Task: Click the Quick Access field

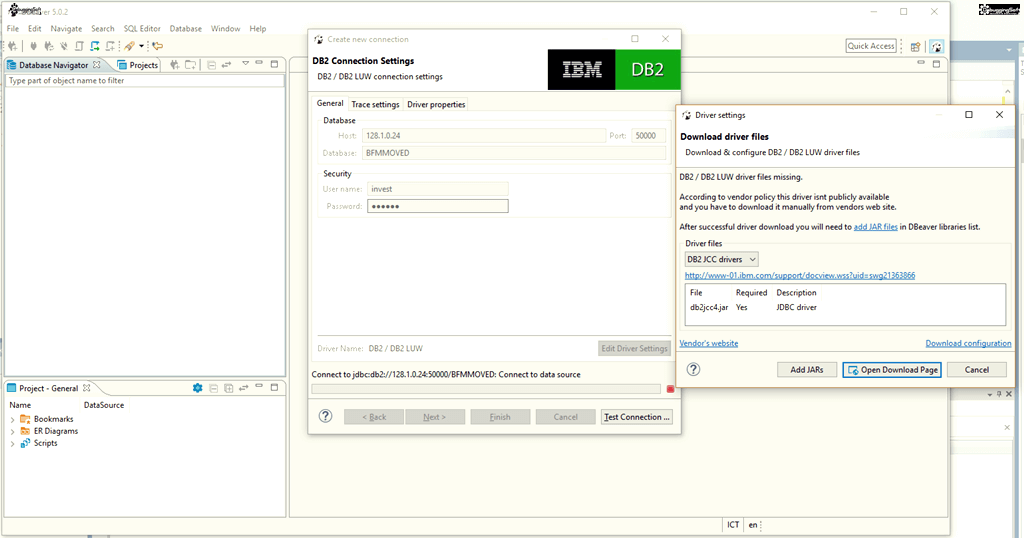Action: click(x=871, y=46)
